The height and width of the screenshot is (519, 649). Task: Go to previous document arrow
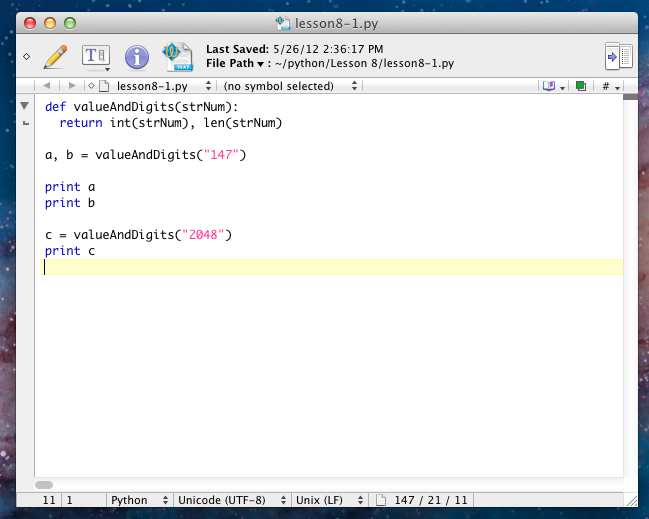(47, 86)
